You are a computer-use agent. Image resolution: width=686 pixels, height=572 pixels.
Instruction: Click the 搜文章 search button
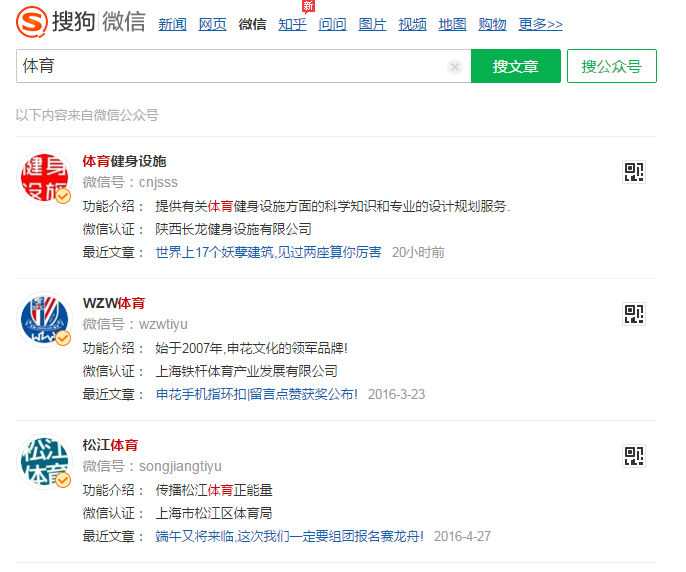coord(516,66)
